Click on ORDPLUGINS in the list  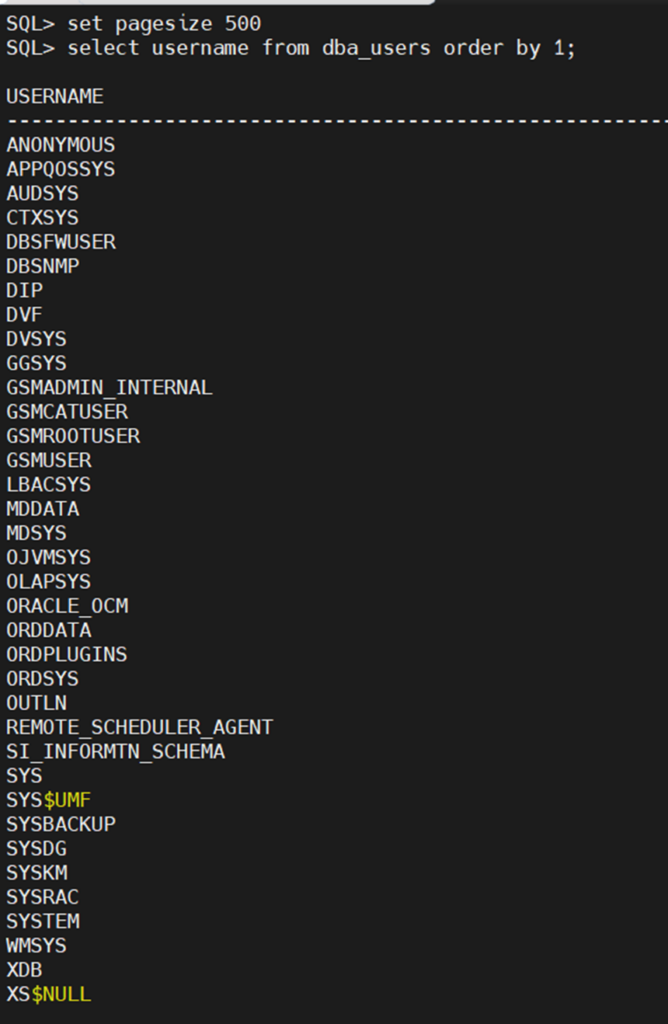(67, 654)
